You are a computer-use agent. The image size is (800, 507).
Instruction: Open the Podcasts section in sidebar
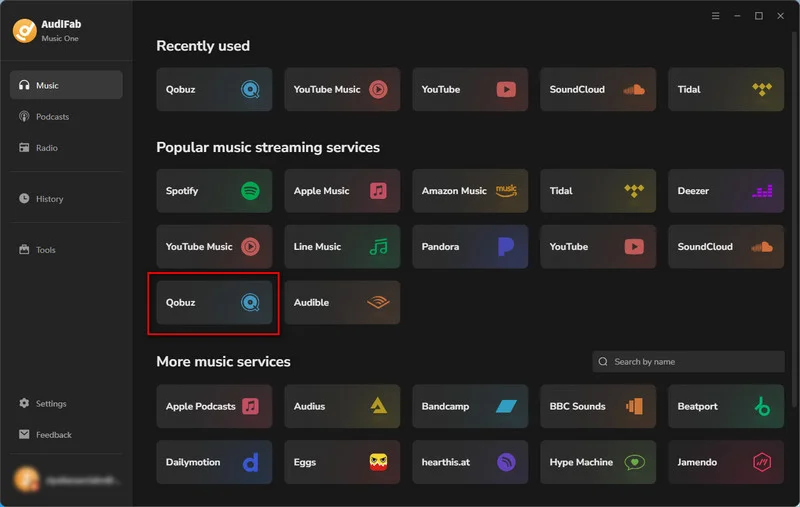[66, 116]
